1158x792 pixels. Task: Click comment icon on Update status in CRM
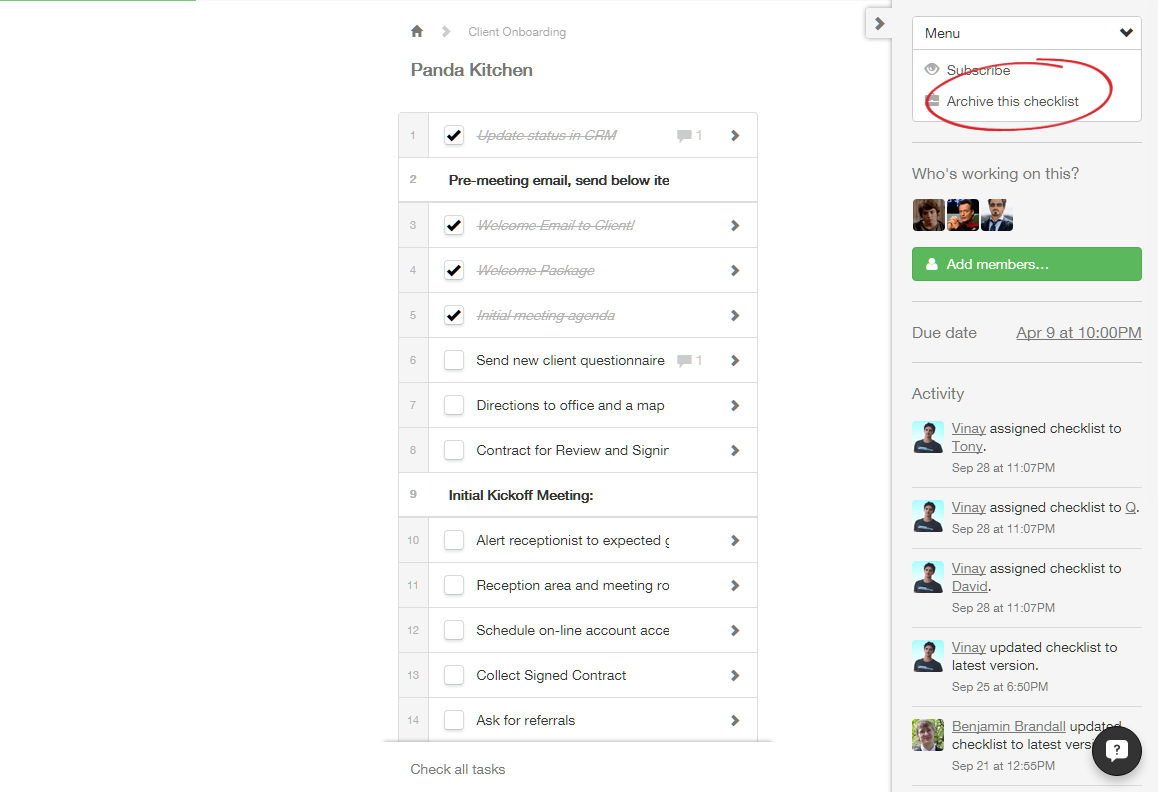coord(685,135)
